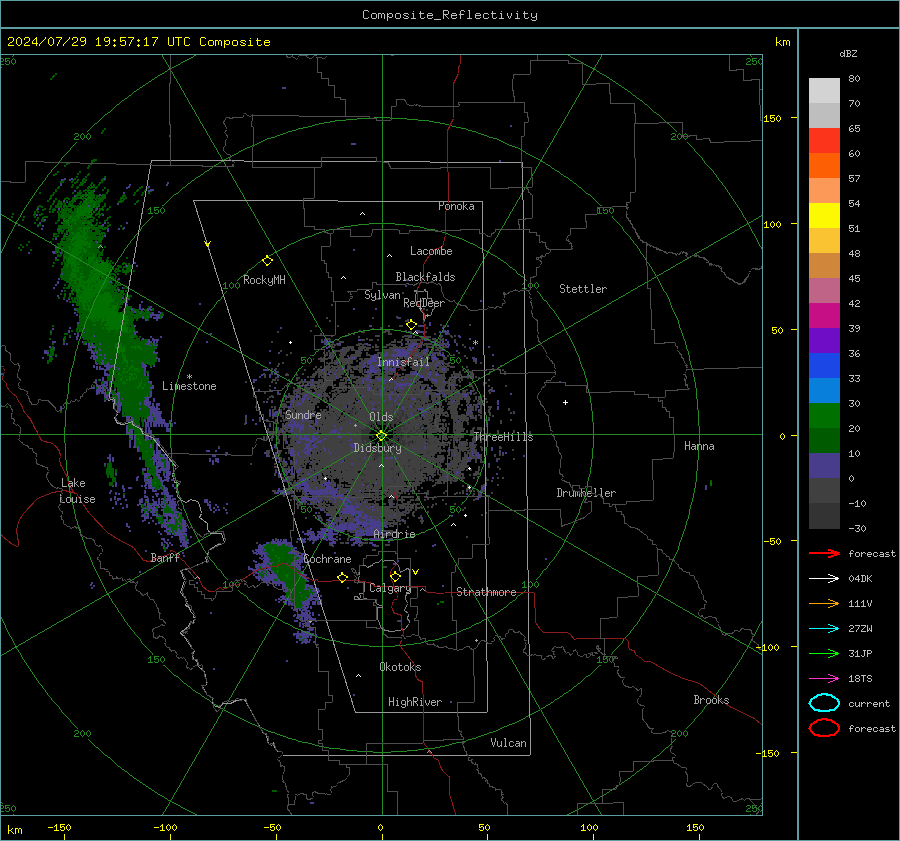The image size is (900, 841).
Task: Click the orange 111V arrow in the legend
Action: 824,603
